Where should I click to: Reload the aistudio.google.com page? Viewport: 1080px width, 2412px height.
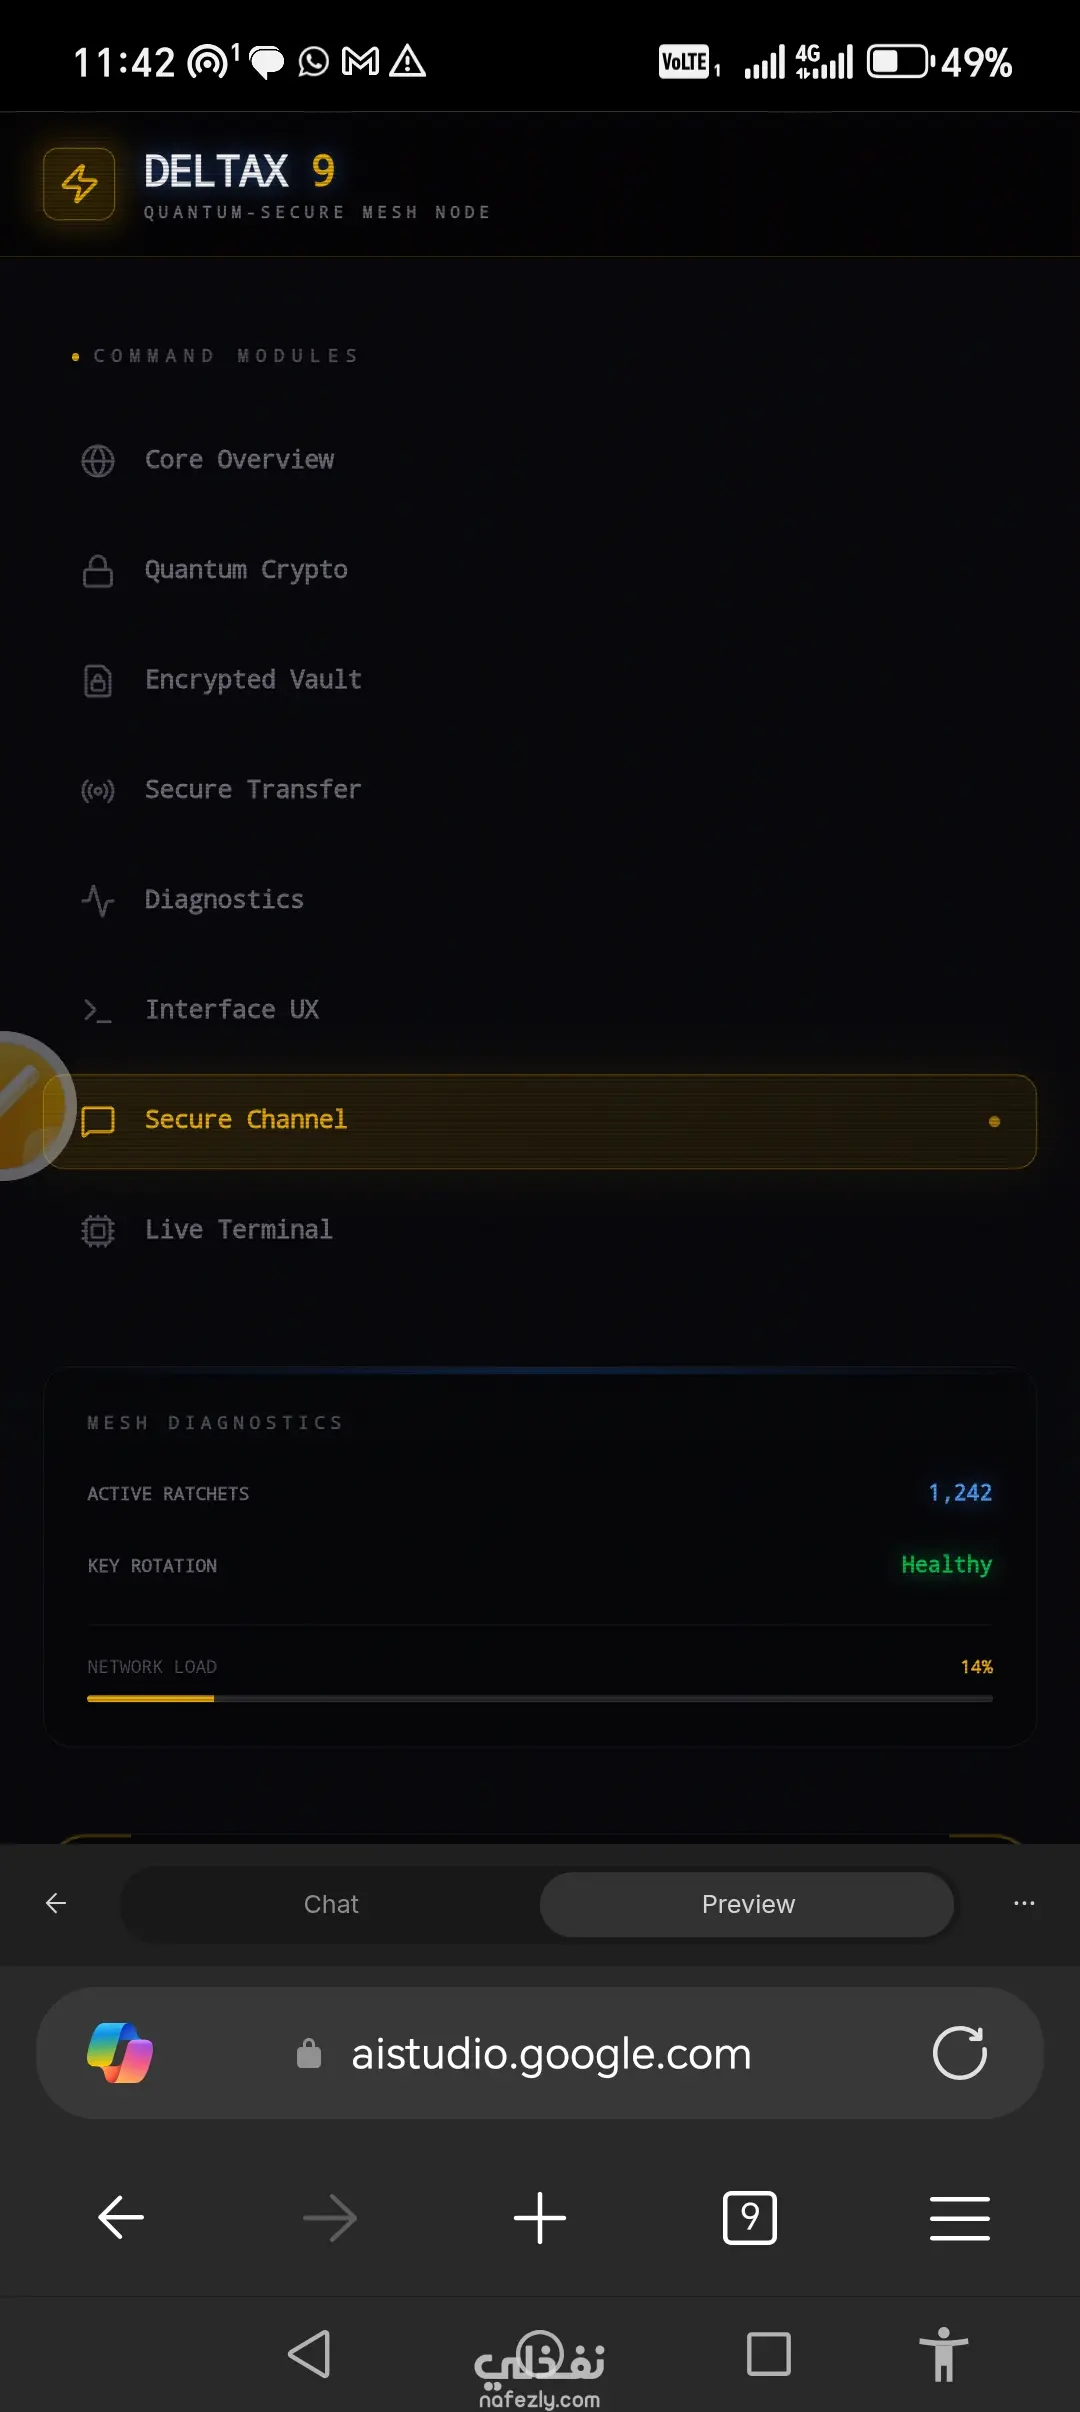click(x=959, y=2053)
